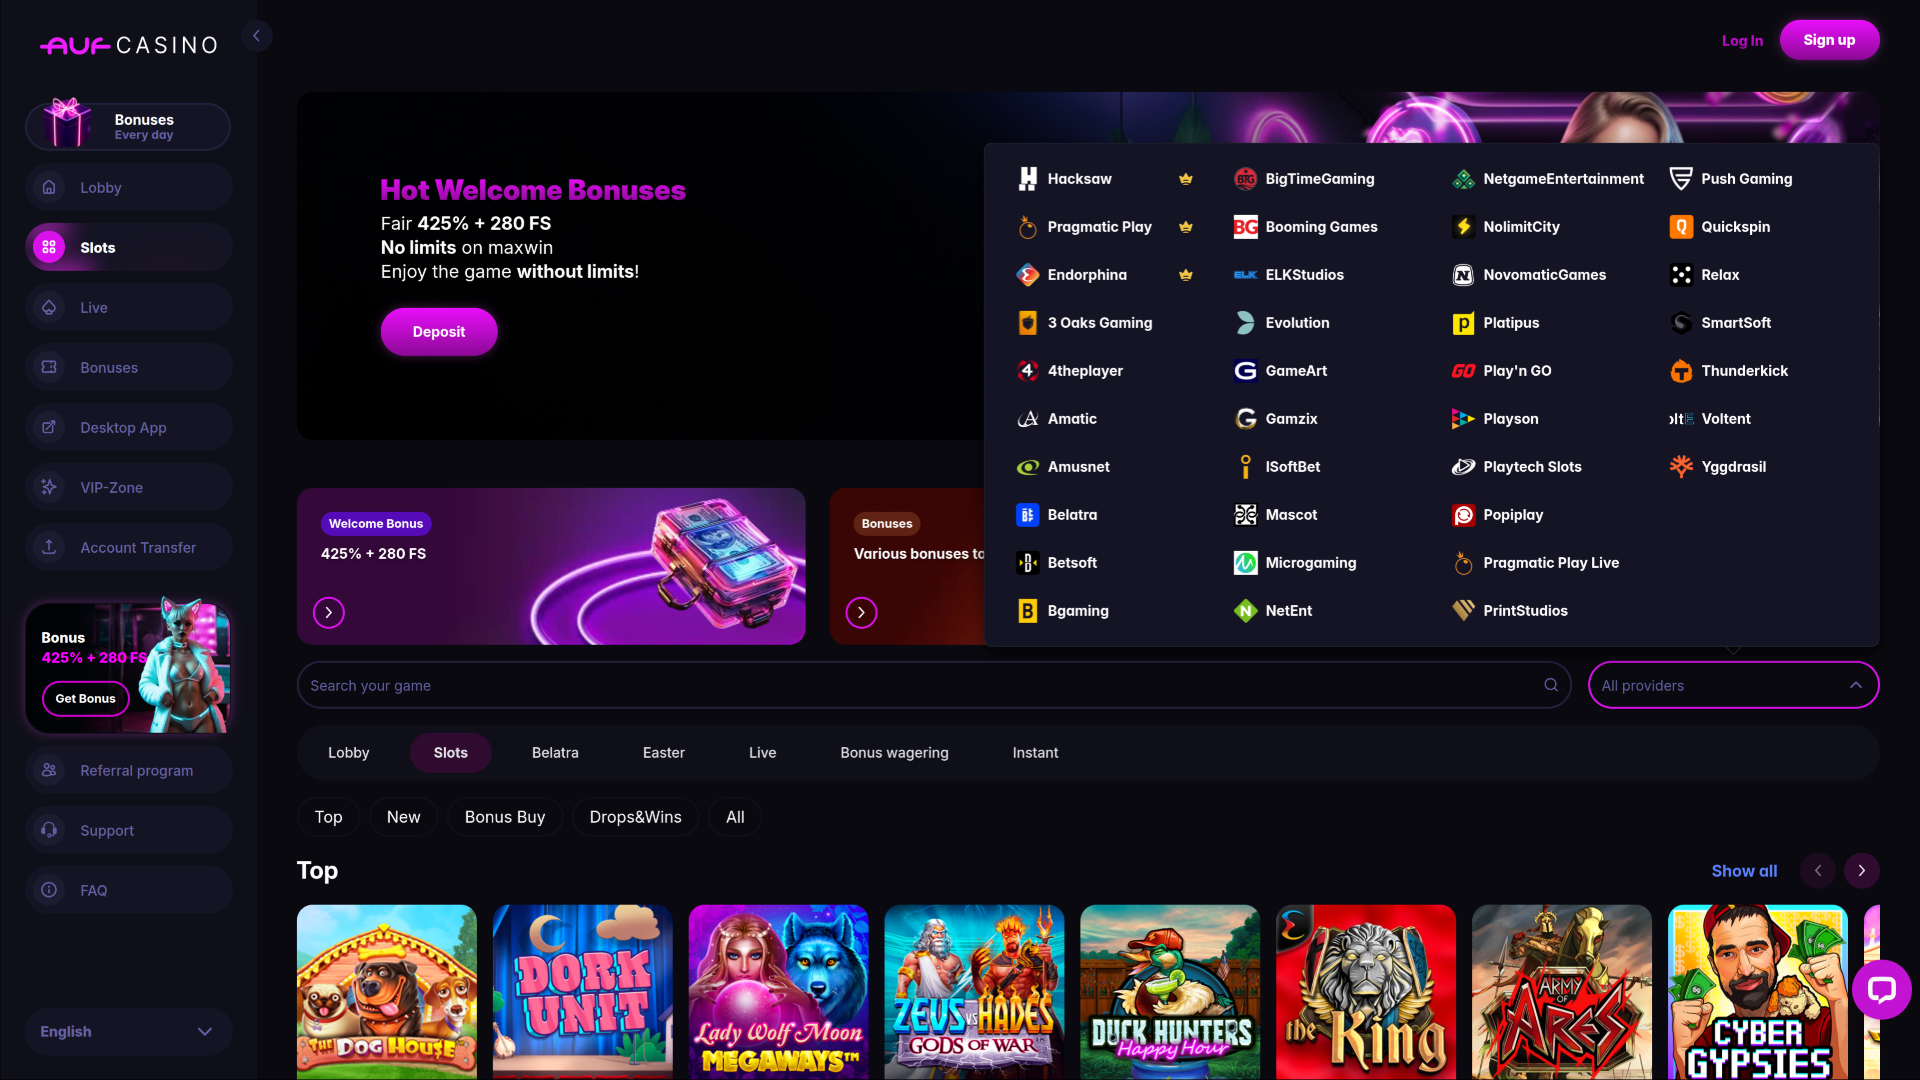Screen dimensions: 1920x1080
Task: Toggle Hacksaw favorite crown
Action: [1186, 179]
